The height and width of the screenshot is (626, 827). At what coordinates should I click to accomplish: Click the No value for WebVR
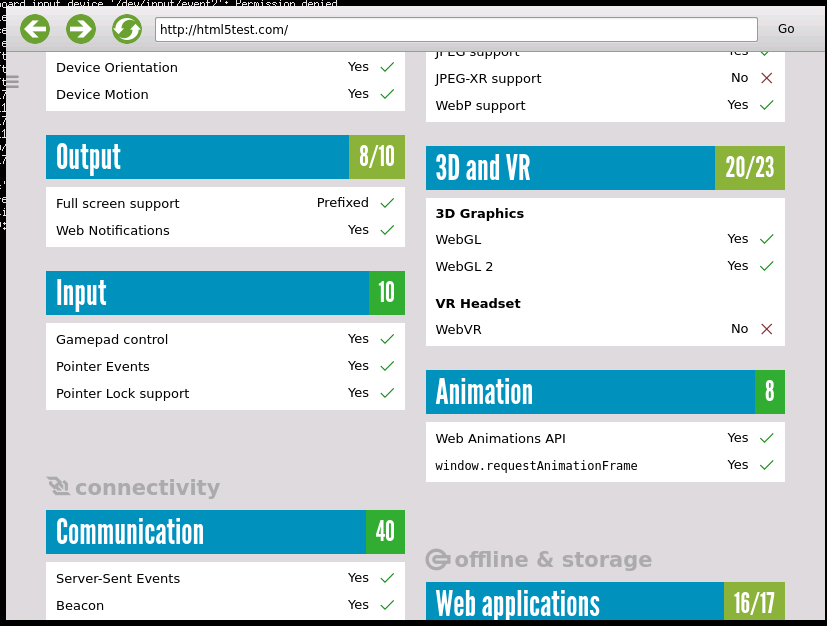point(739,329)
